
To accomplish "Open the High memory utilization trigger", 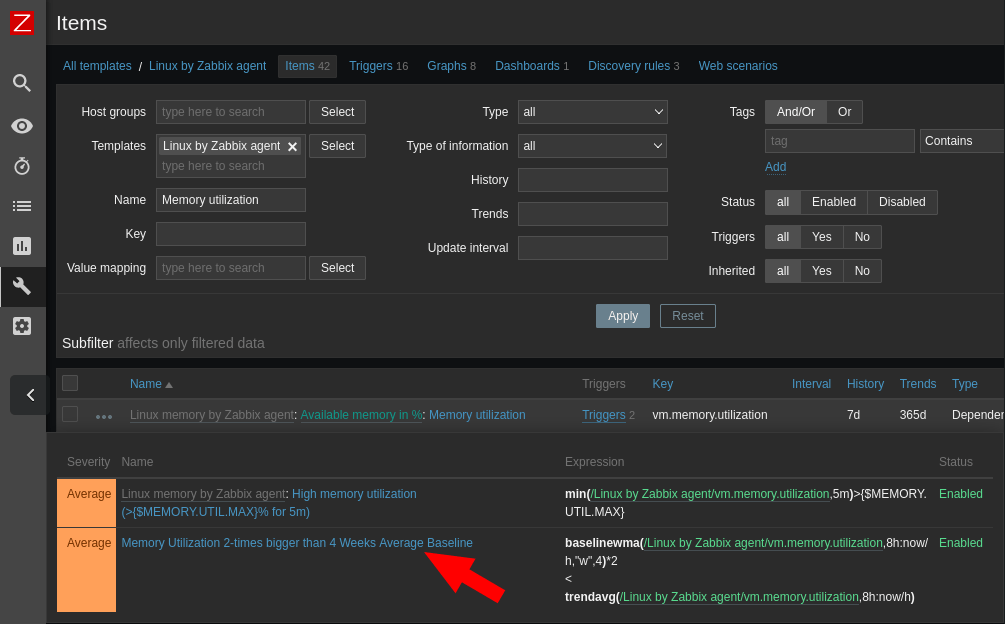I will [352, 493].
